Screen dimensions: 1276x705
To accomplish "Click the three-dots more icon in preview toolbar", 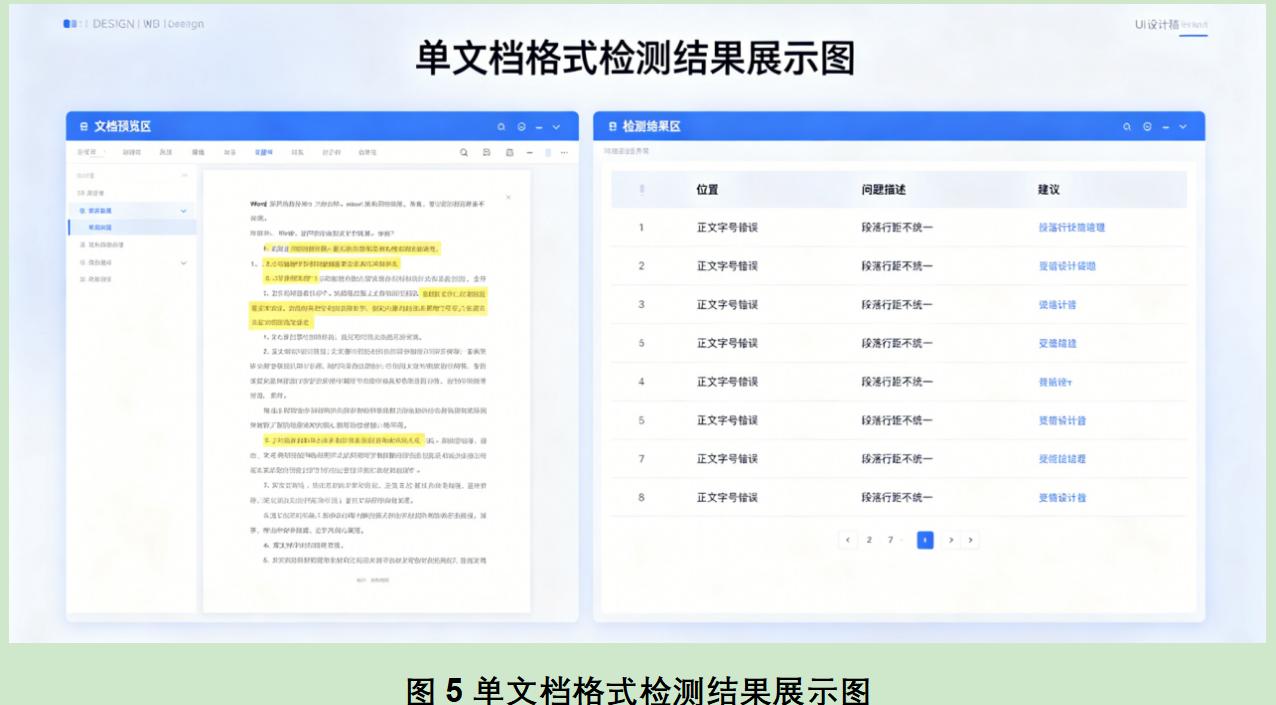I will coord(564,153).
